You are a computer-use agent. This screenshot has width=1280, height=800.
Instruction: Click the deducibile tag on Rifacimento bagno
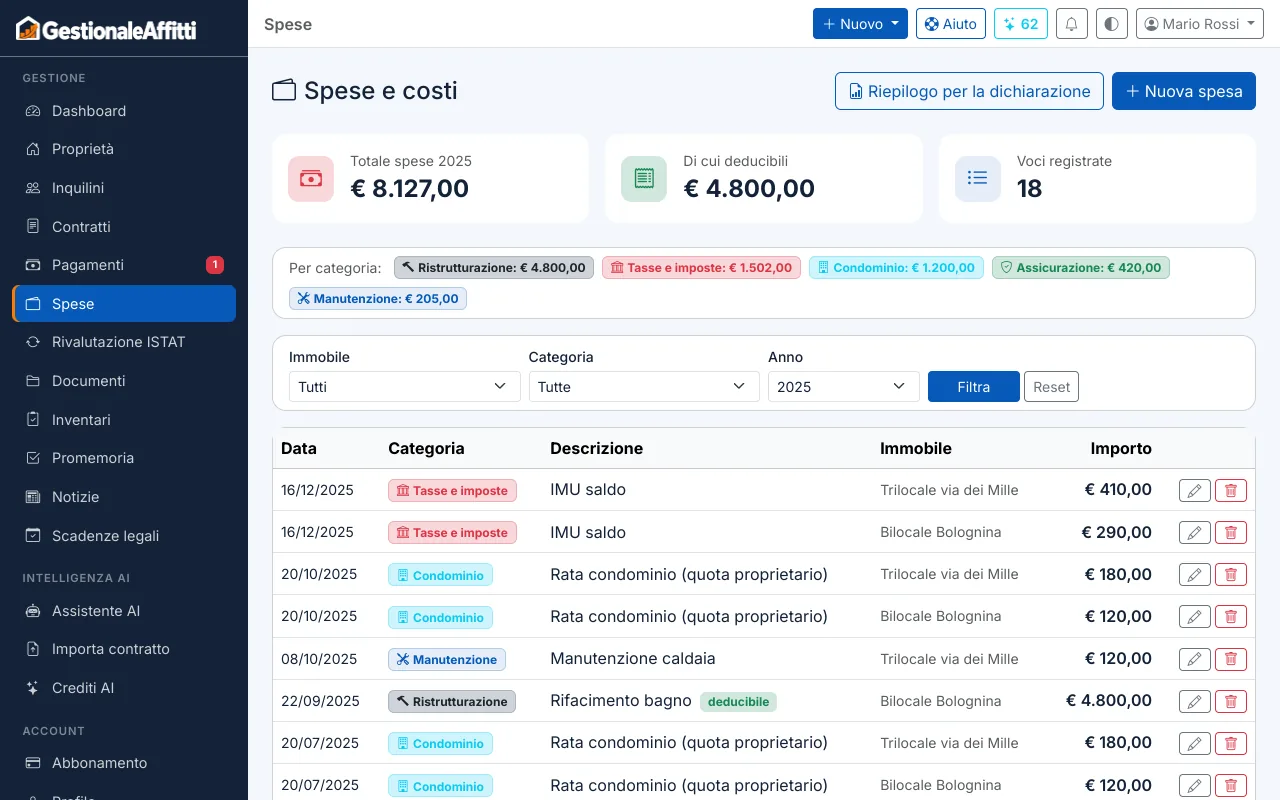click(738, 702)
